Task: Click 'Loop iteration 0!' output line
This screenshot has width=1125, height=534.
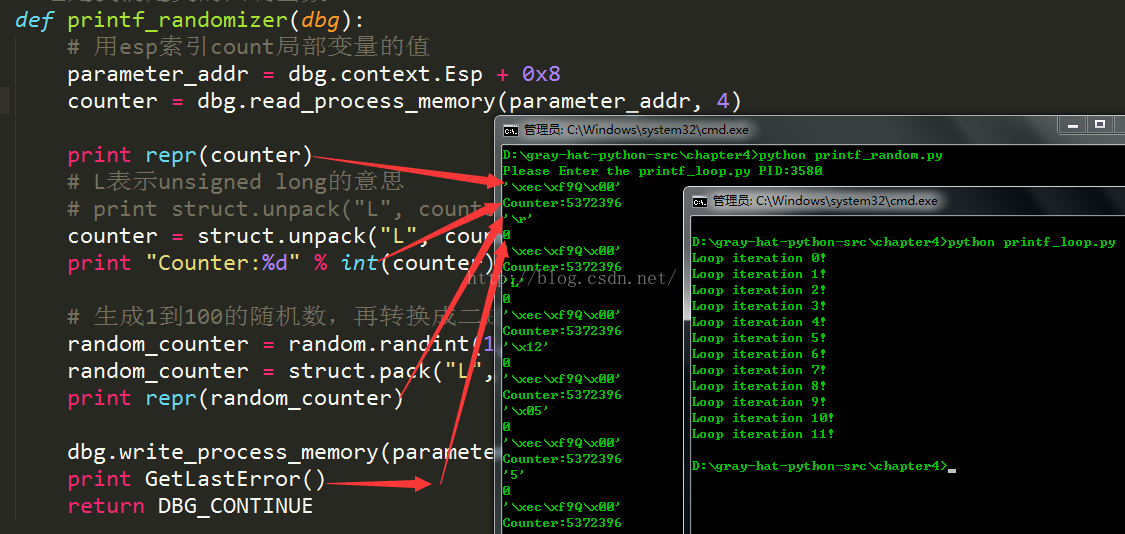Action: (758, 258)
